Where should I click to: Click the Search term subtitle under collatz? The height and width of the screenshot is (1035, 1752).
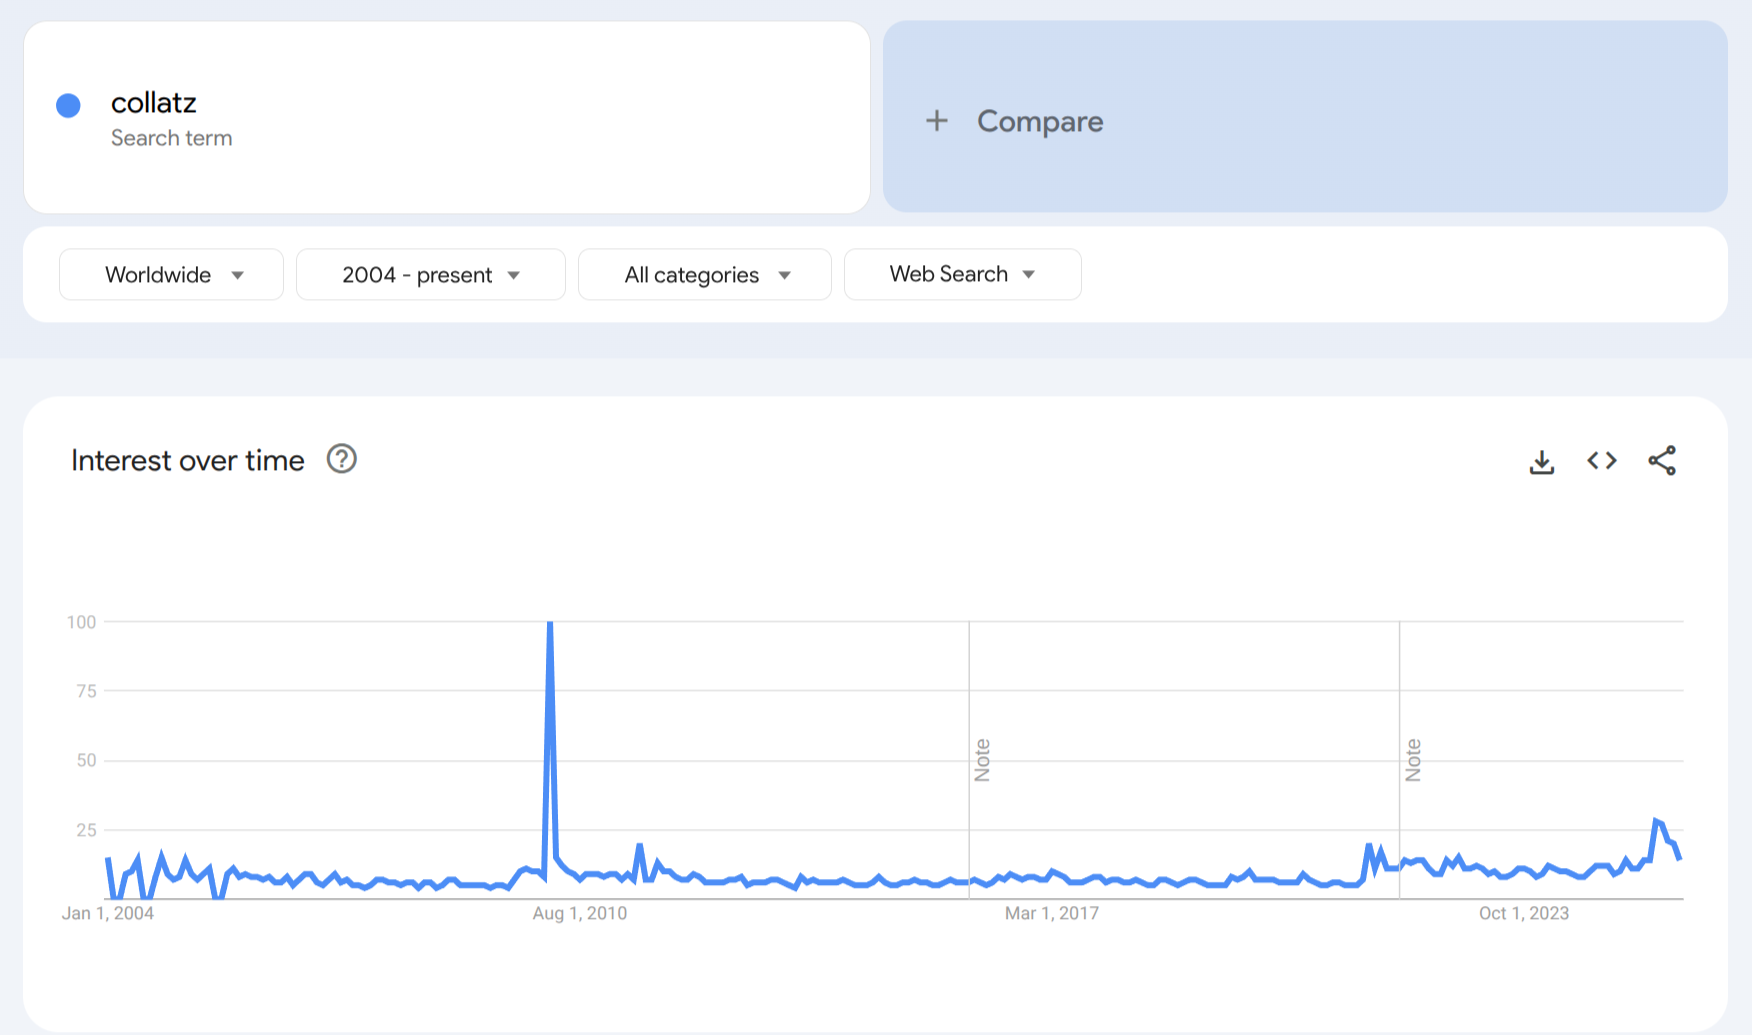point(171,138)
